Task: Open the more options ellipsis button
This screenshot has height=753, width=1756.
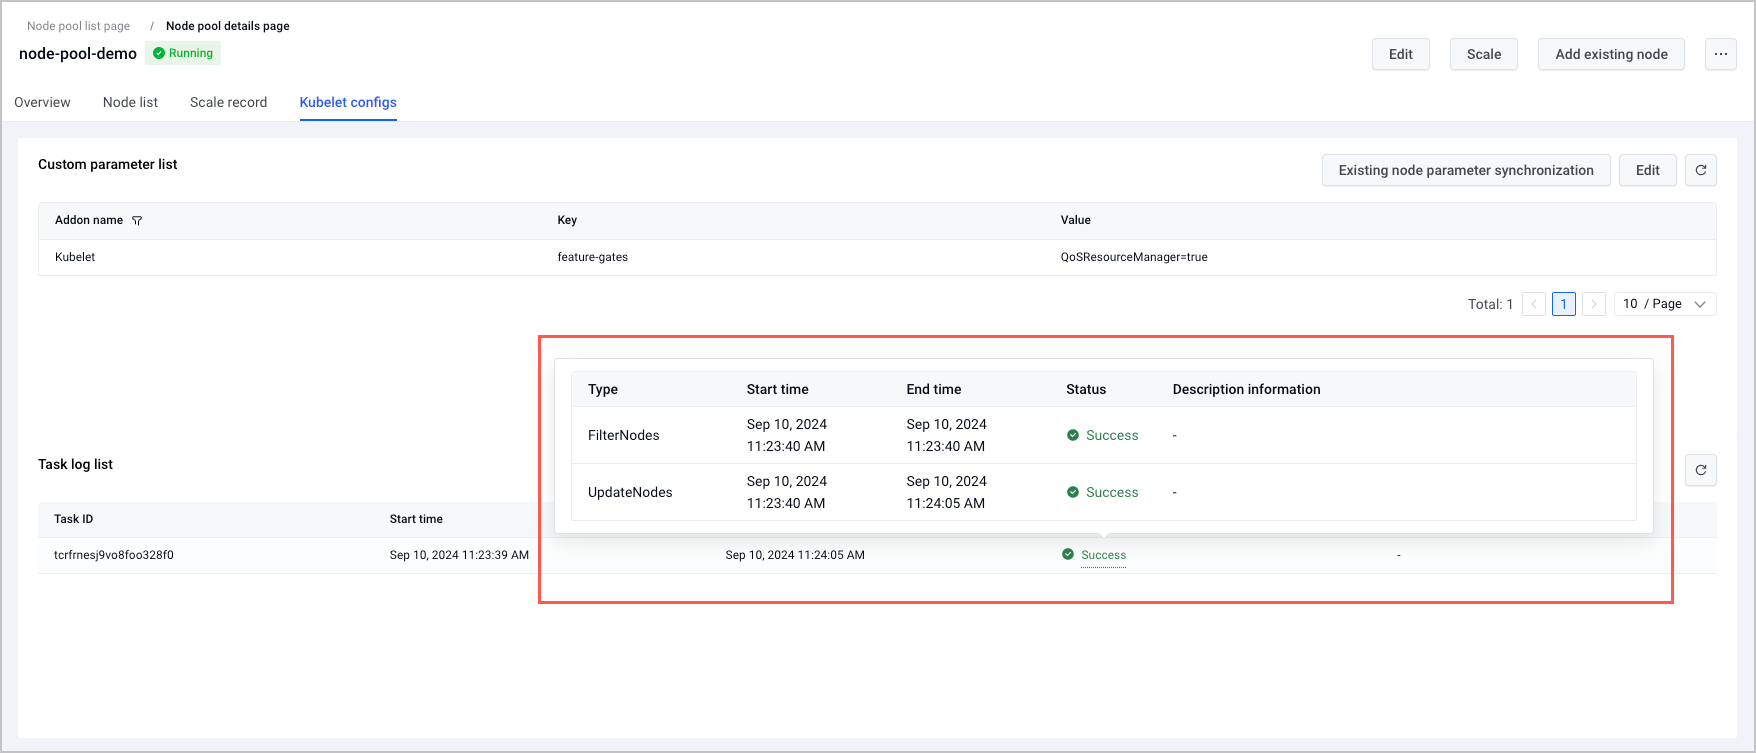Action: [x=1720, y=54]
